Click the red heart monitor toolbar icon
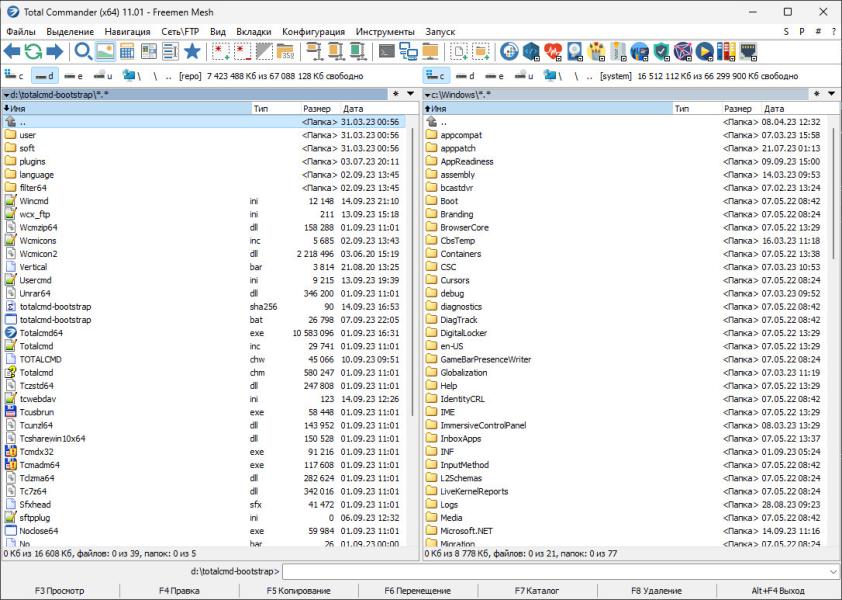The image size is (842, 600). [553, 52]
